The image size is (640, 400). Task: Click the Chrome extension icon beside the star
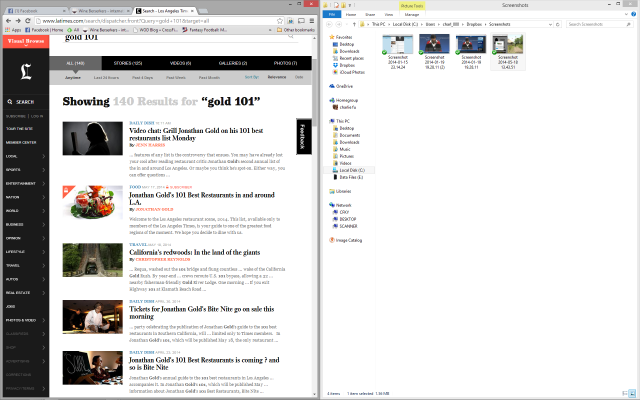[291, 21]
